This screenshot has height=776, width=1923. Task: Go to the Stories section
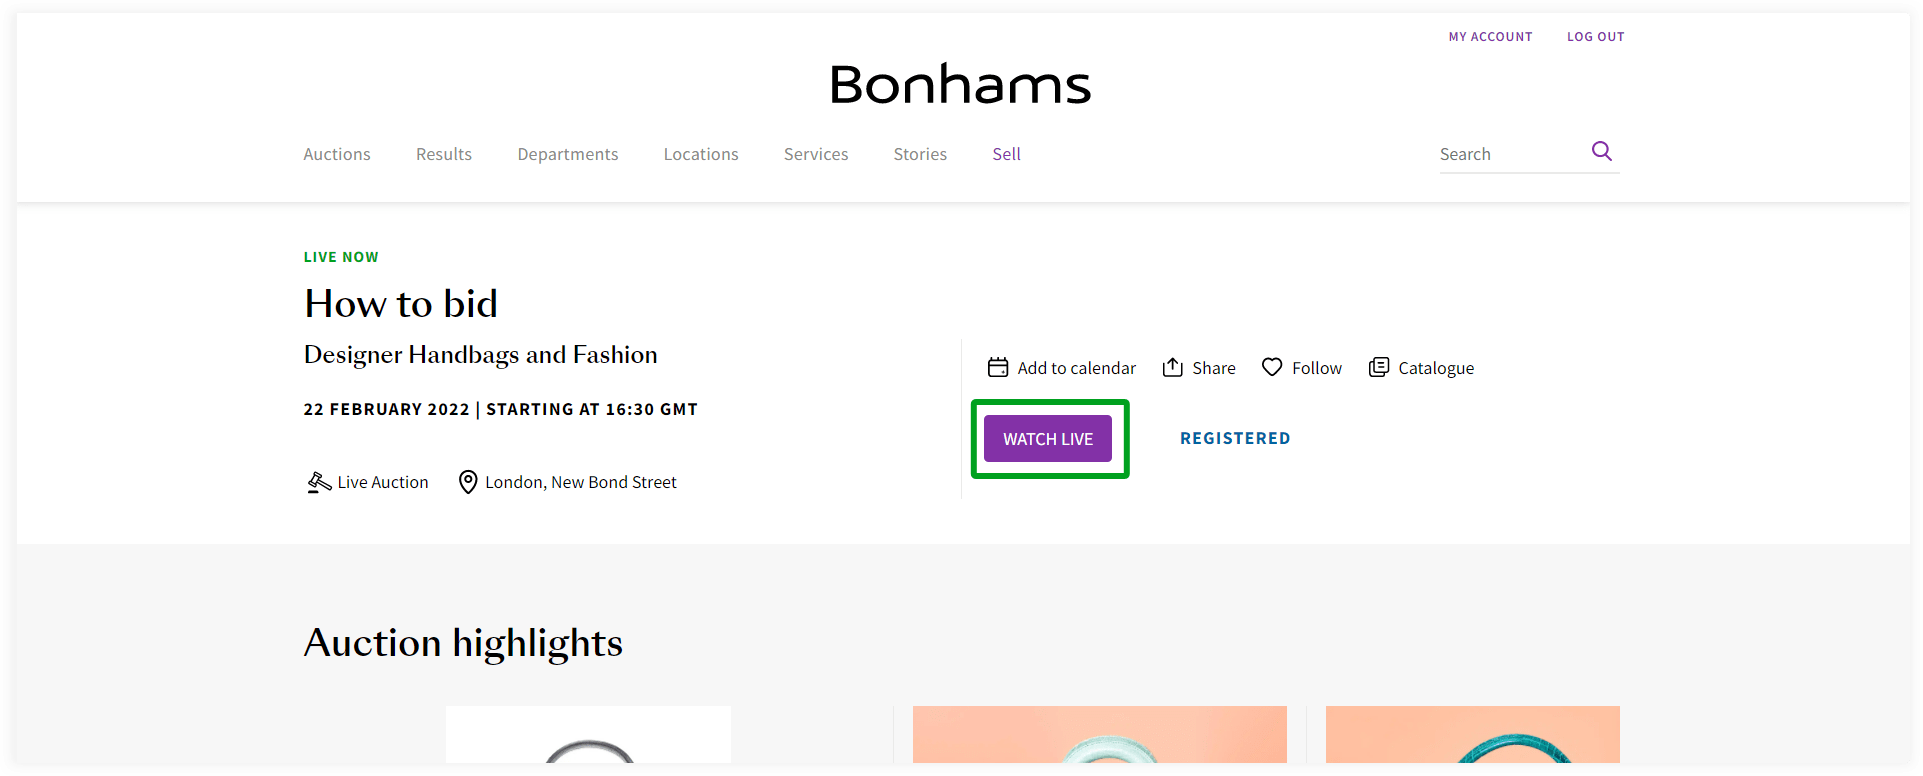[920, 154]
